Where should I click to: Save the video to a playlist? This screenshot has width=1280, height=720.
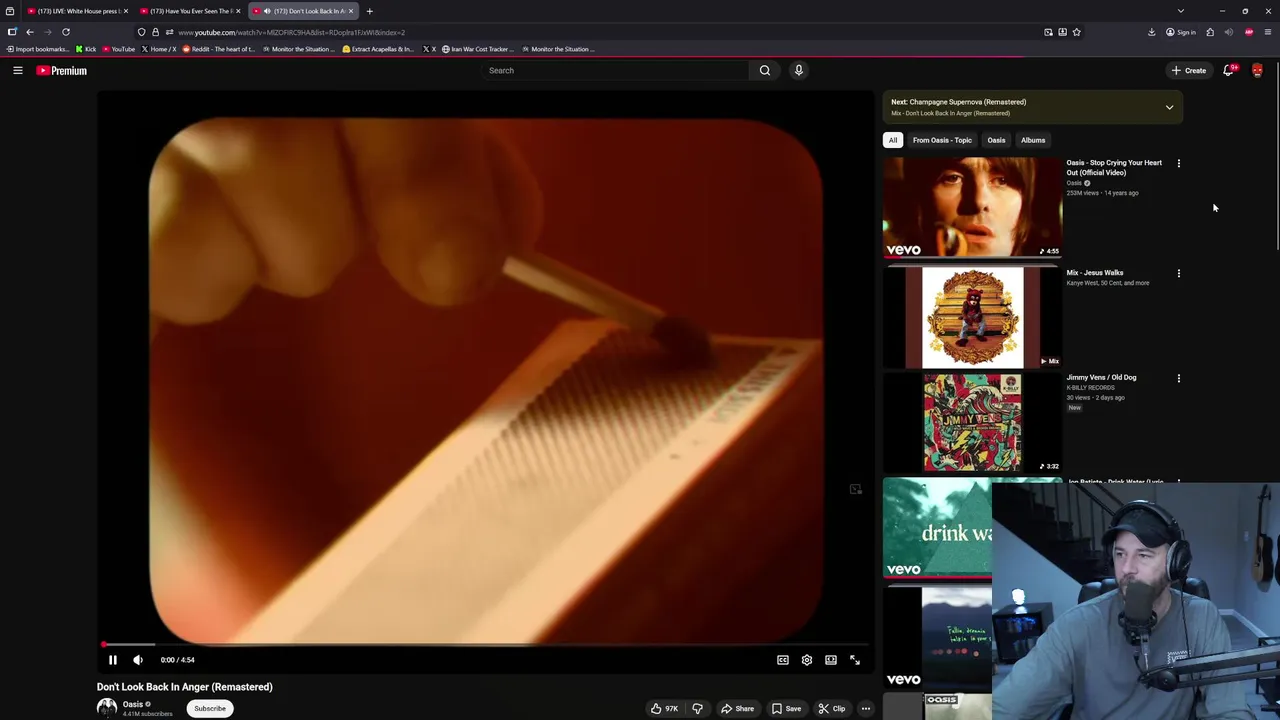pyautogui.click(x=786, y=708)
